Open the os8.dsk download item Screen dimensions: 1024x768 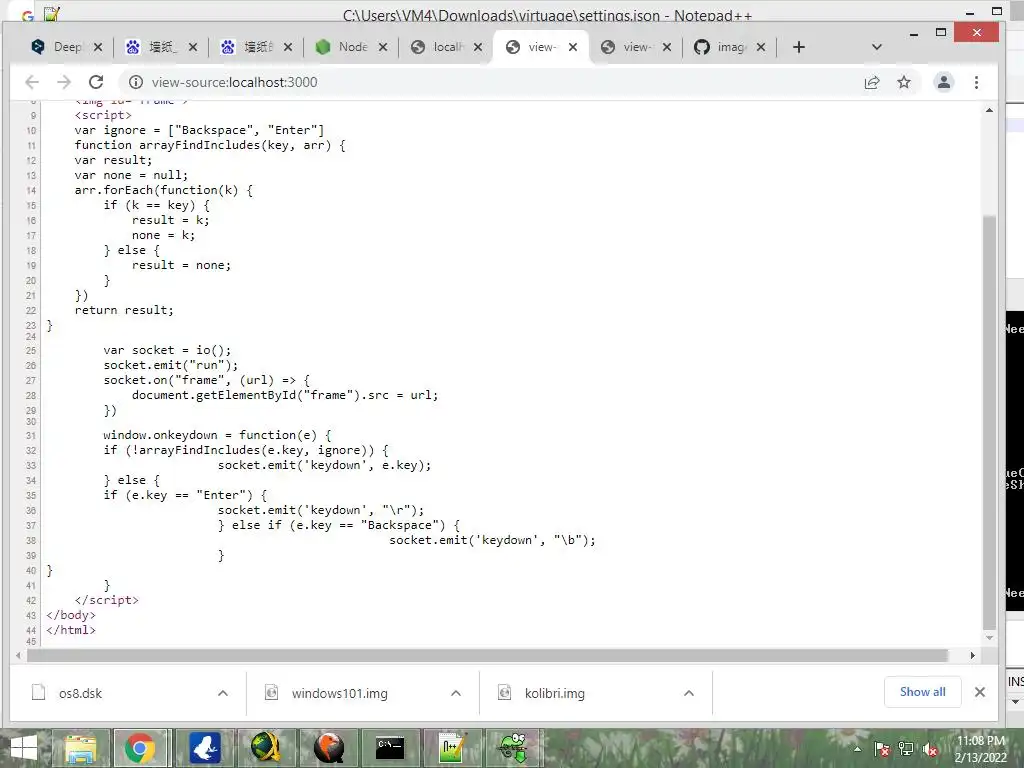[80, 694]
